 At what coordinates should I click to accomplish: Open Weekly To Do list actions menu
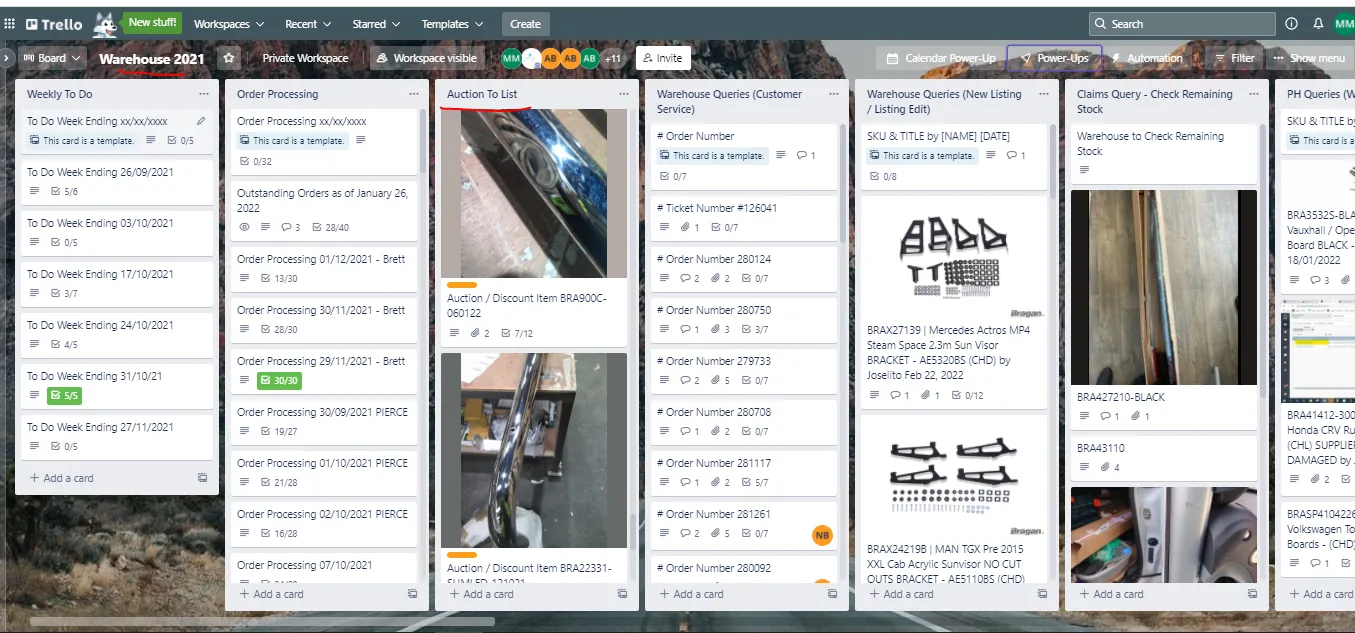point(204,94)
